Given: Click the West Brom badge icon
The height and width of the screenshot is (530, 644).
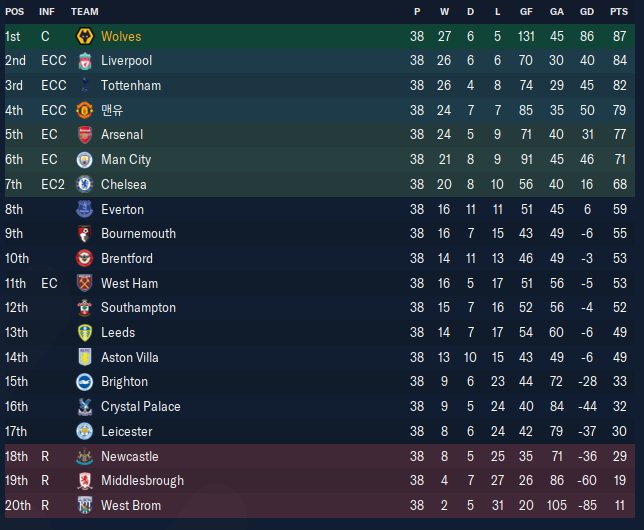Looking at the screenshot, I should click(85, 506).
